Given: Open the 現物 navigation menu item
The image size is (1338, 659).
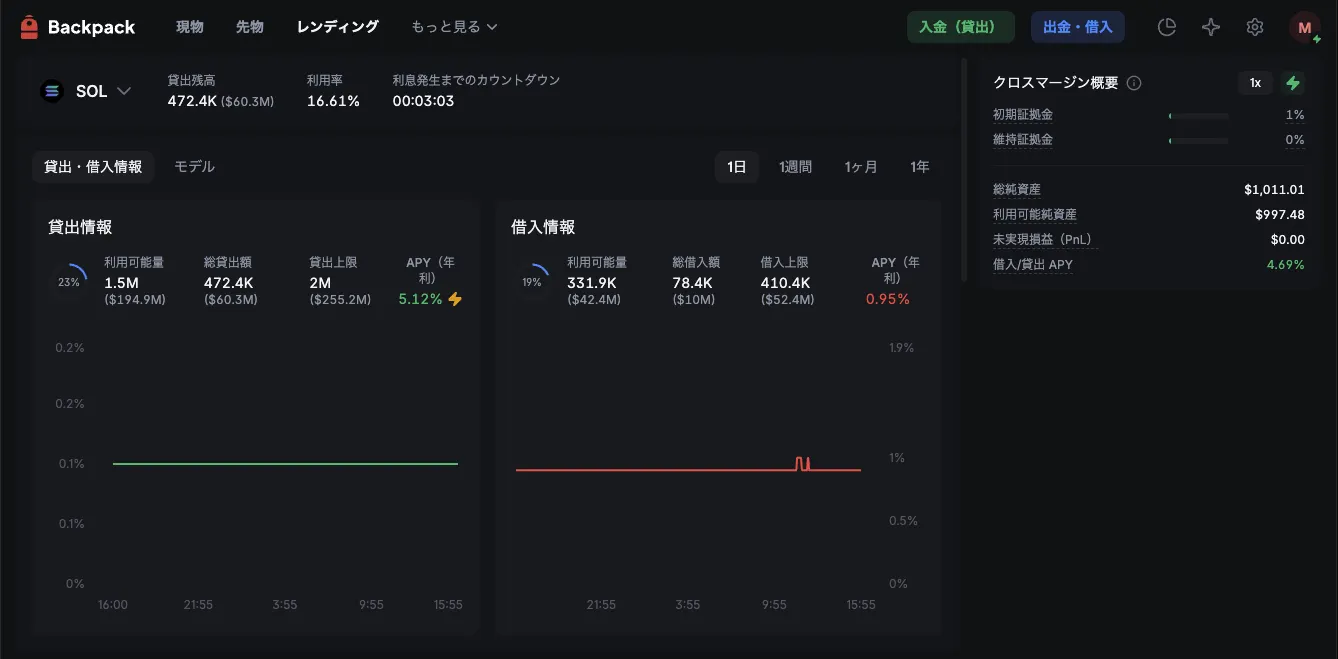Looking at the screenshot, I should [190, 27].
